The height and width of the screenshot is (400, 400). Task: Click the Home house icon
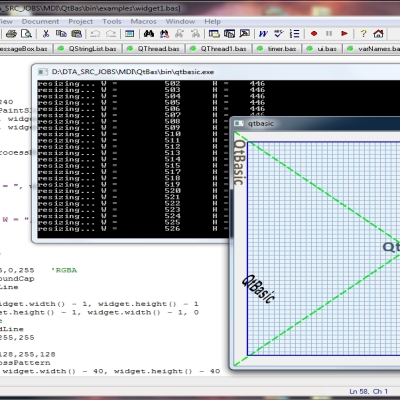(x=378, y=34)
